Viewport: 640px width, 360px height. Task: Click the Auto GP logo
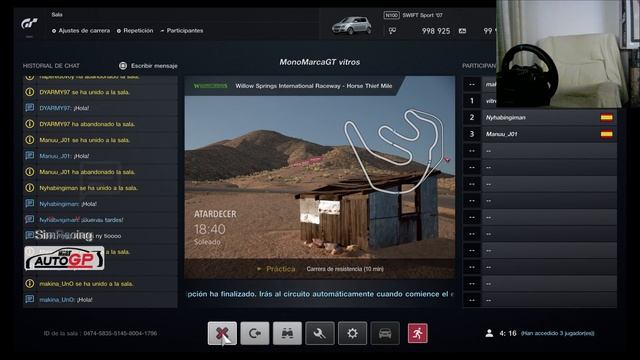(x=64, y=258)
